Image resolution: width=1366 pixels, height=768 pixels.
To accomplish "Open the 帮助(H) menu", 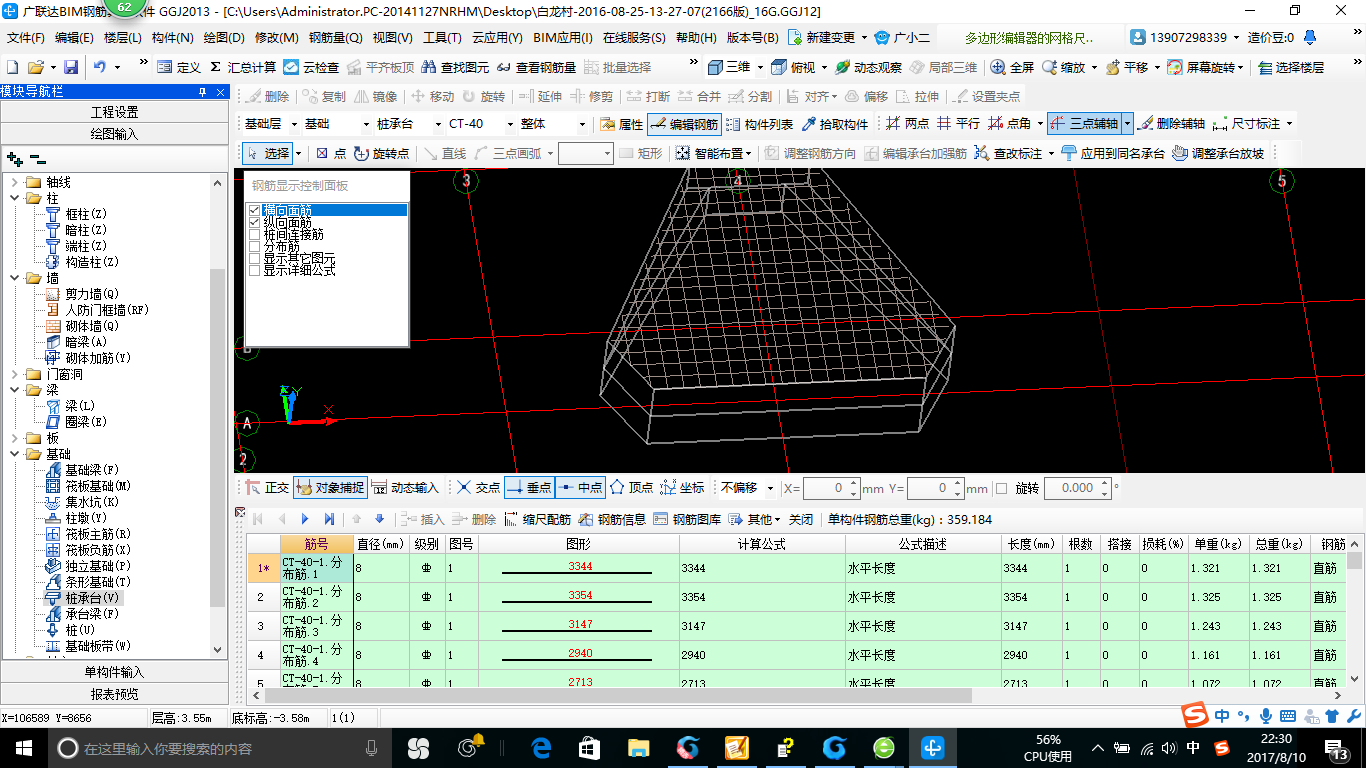I will coord(696,38).
